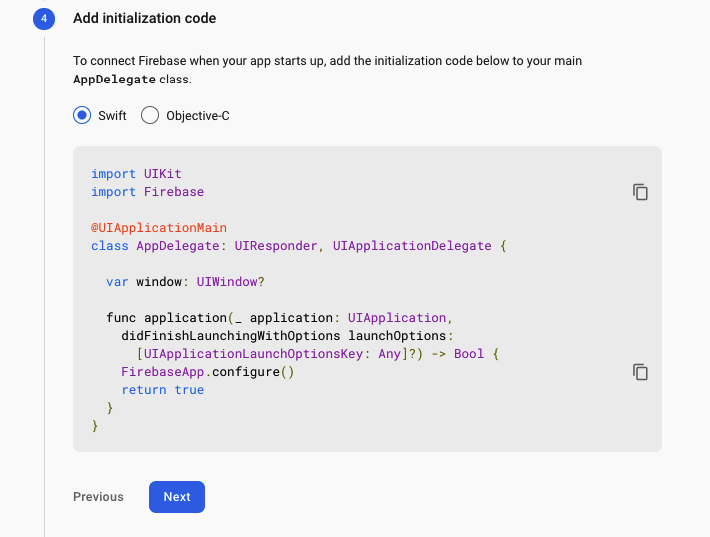Image resolution: width=710 pixels, height=537 pixels.
Task: Click the 'import Firebase' code line
Action: [148, 192]
